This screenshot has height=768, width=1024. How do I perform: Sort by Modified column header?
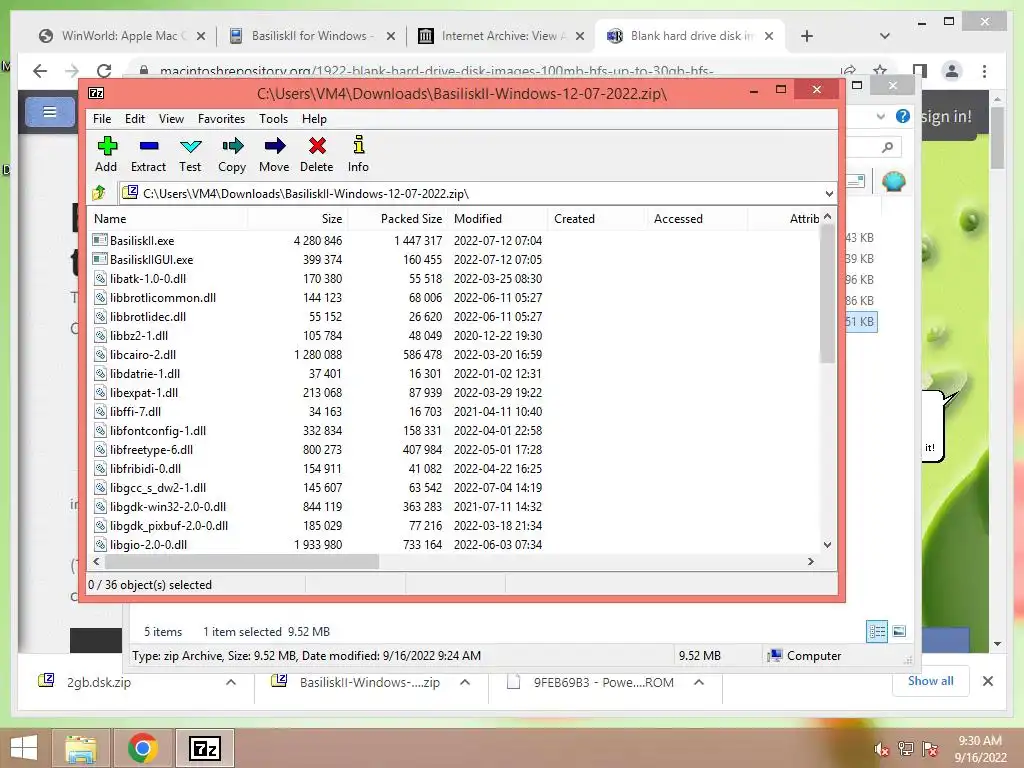498,219
